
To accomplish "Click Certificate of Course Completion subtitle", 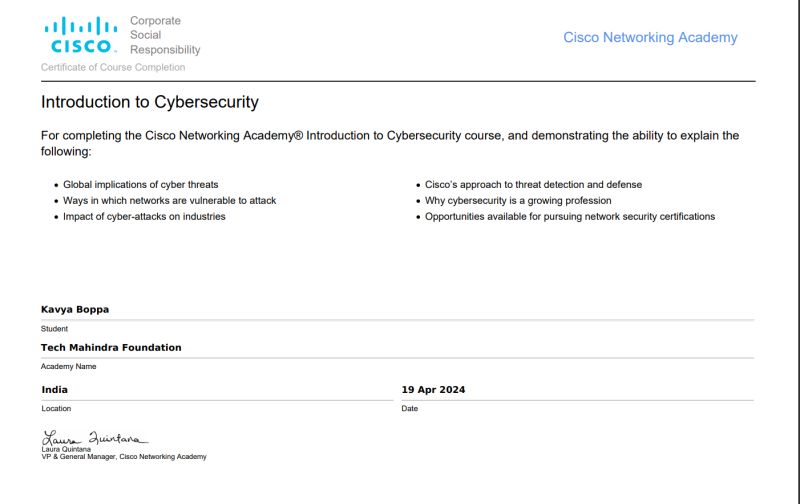I will click(113, 67).
